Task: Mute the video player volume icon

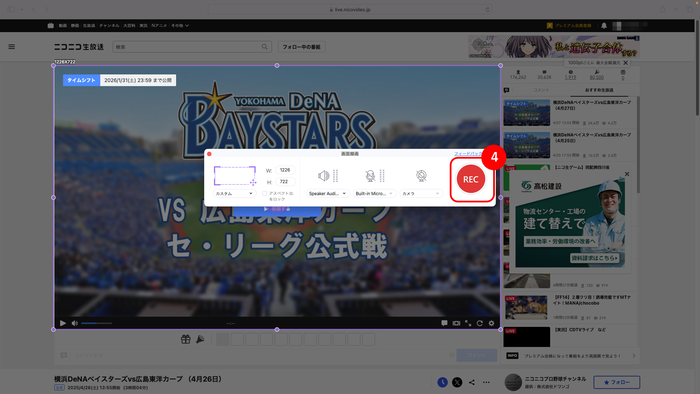Action: [75, 323]
